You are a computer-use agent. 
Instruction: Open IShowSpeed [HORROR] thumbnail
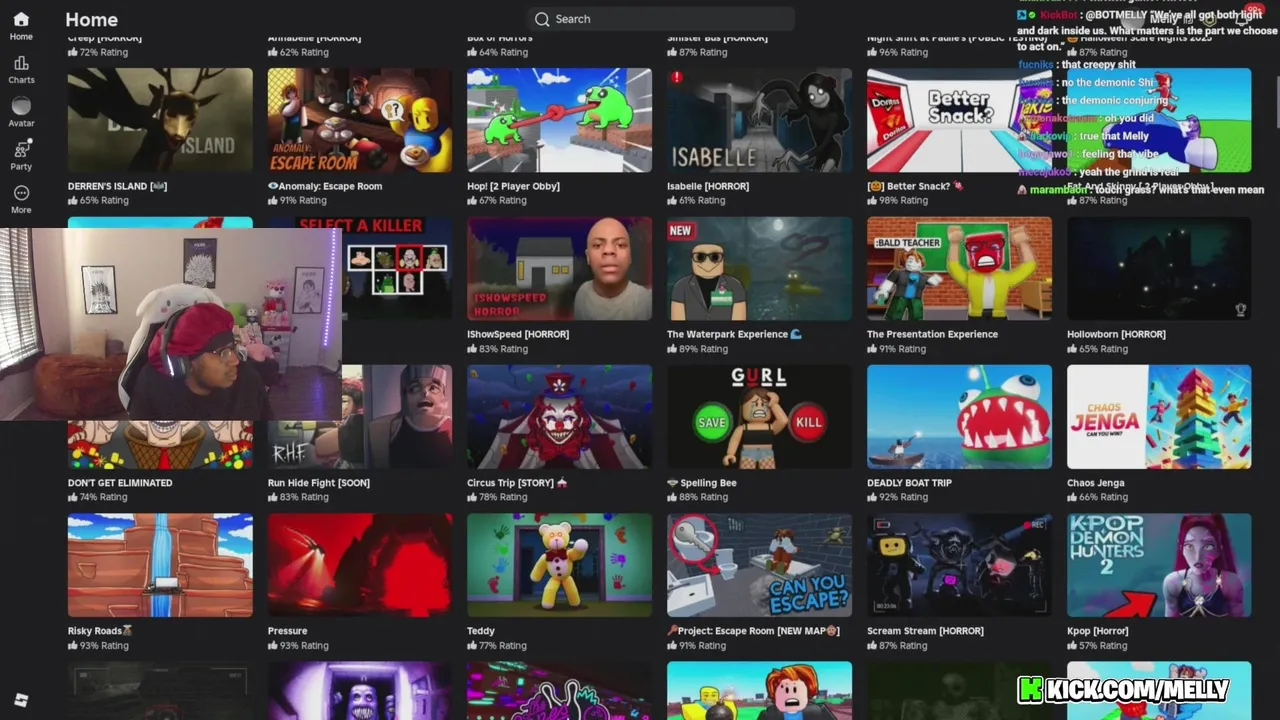click(x=559, y=268)
